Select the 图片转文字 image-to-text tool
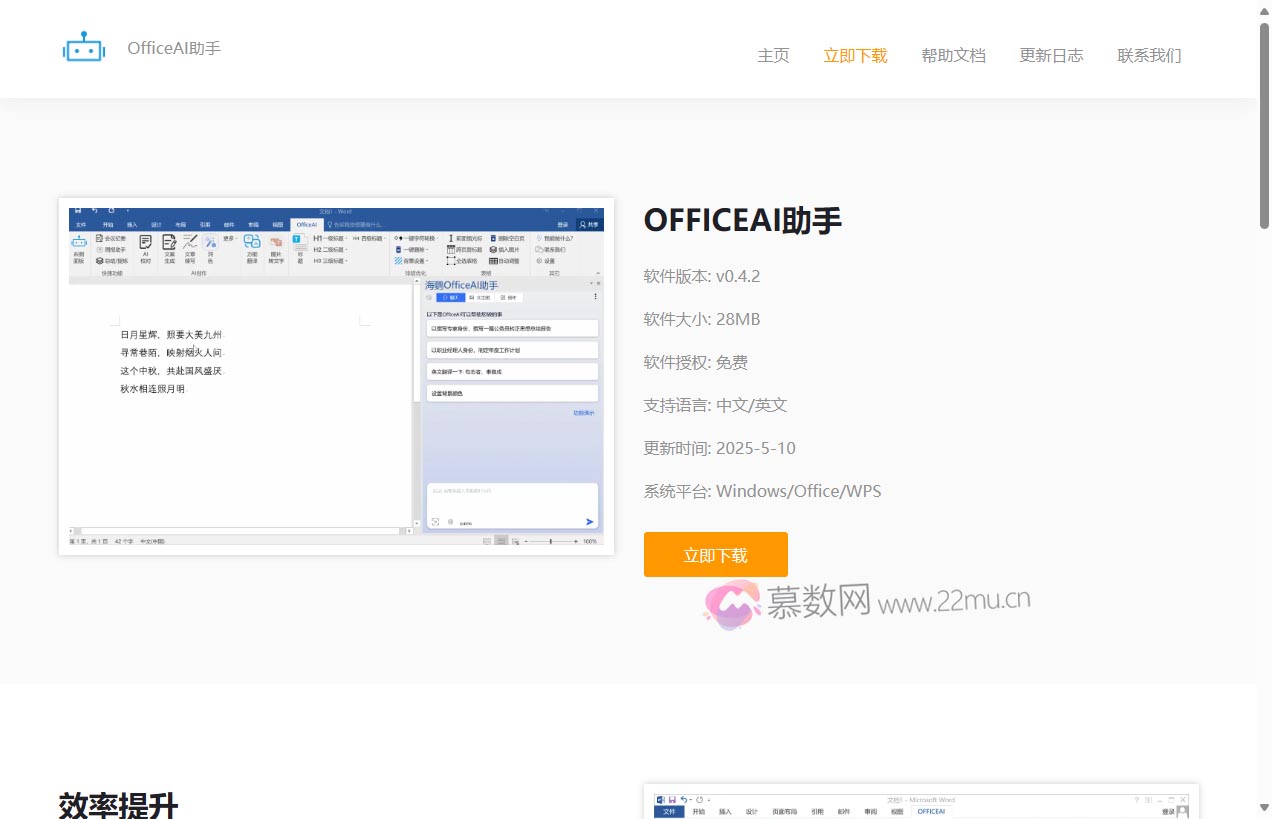The image size is (1272, 819). point(279,250)
